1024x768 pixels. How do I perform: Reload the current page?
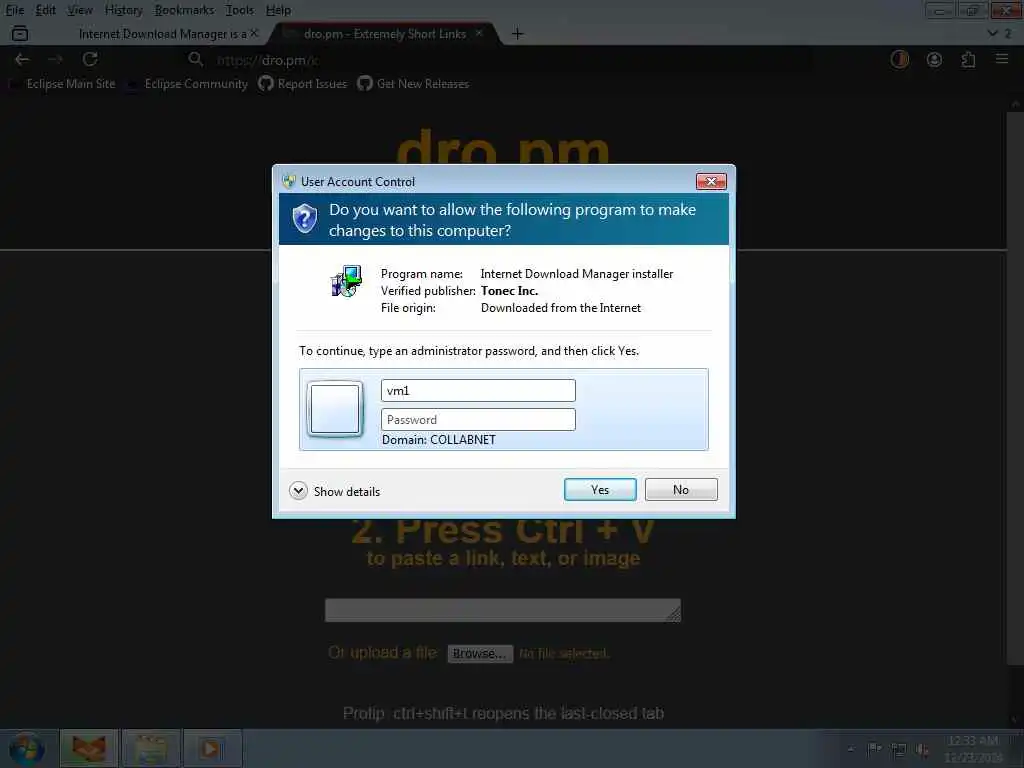click(90, 59)
